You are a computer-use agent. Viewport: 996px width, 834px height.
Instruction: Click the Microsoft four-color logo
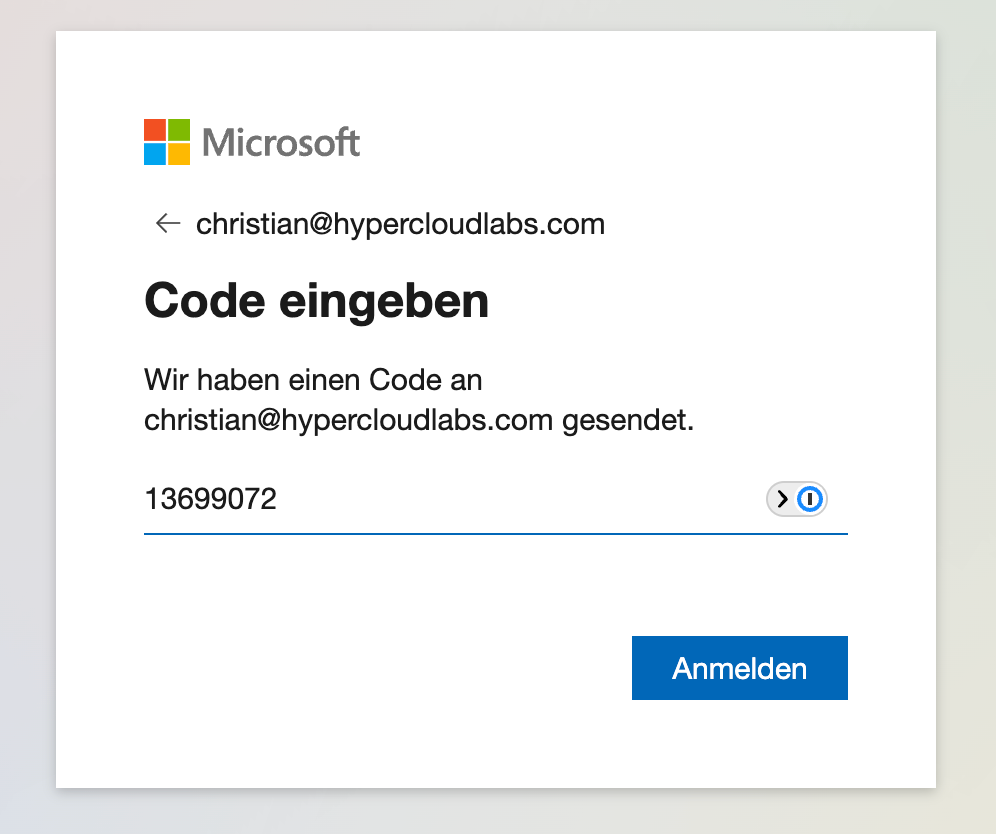pyautogui.click(x=167, y=142)
